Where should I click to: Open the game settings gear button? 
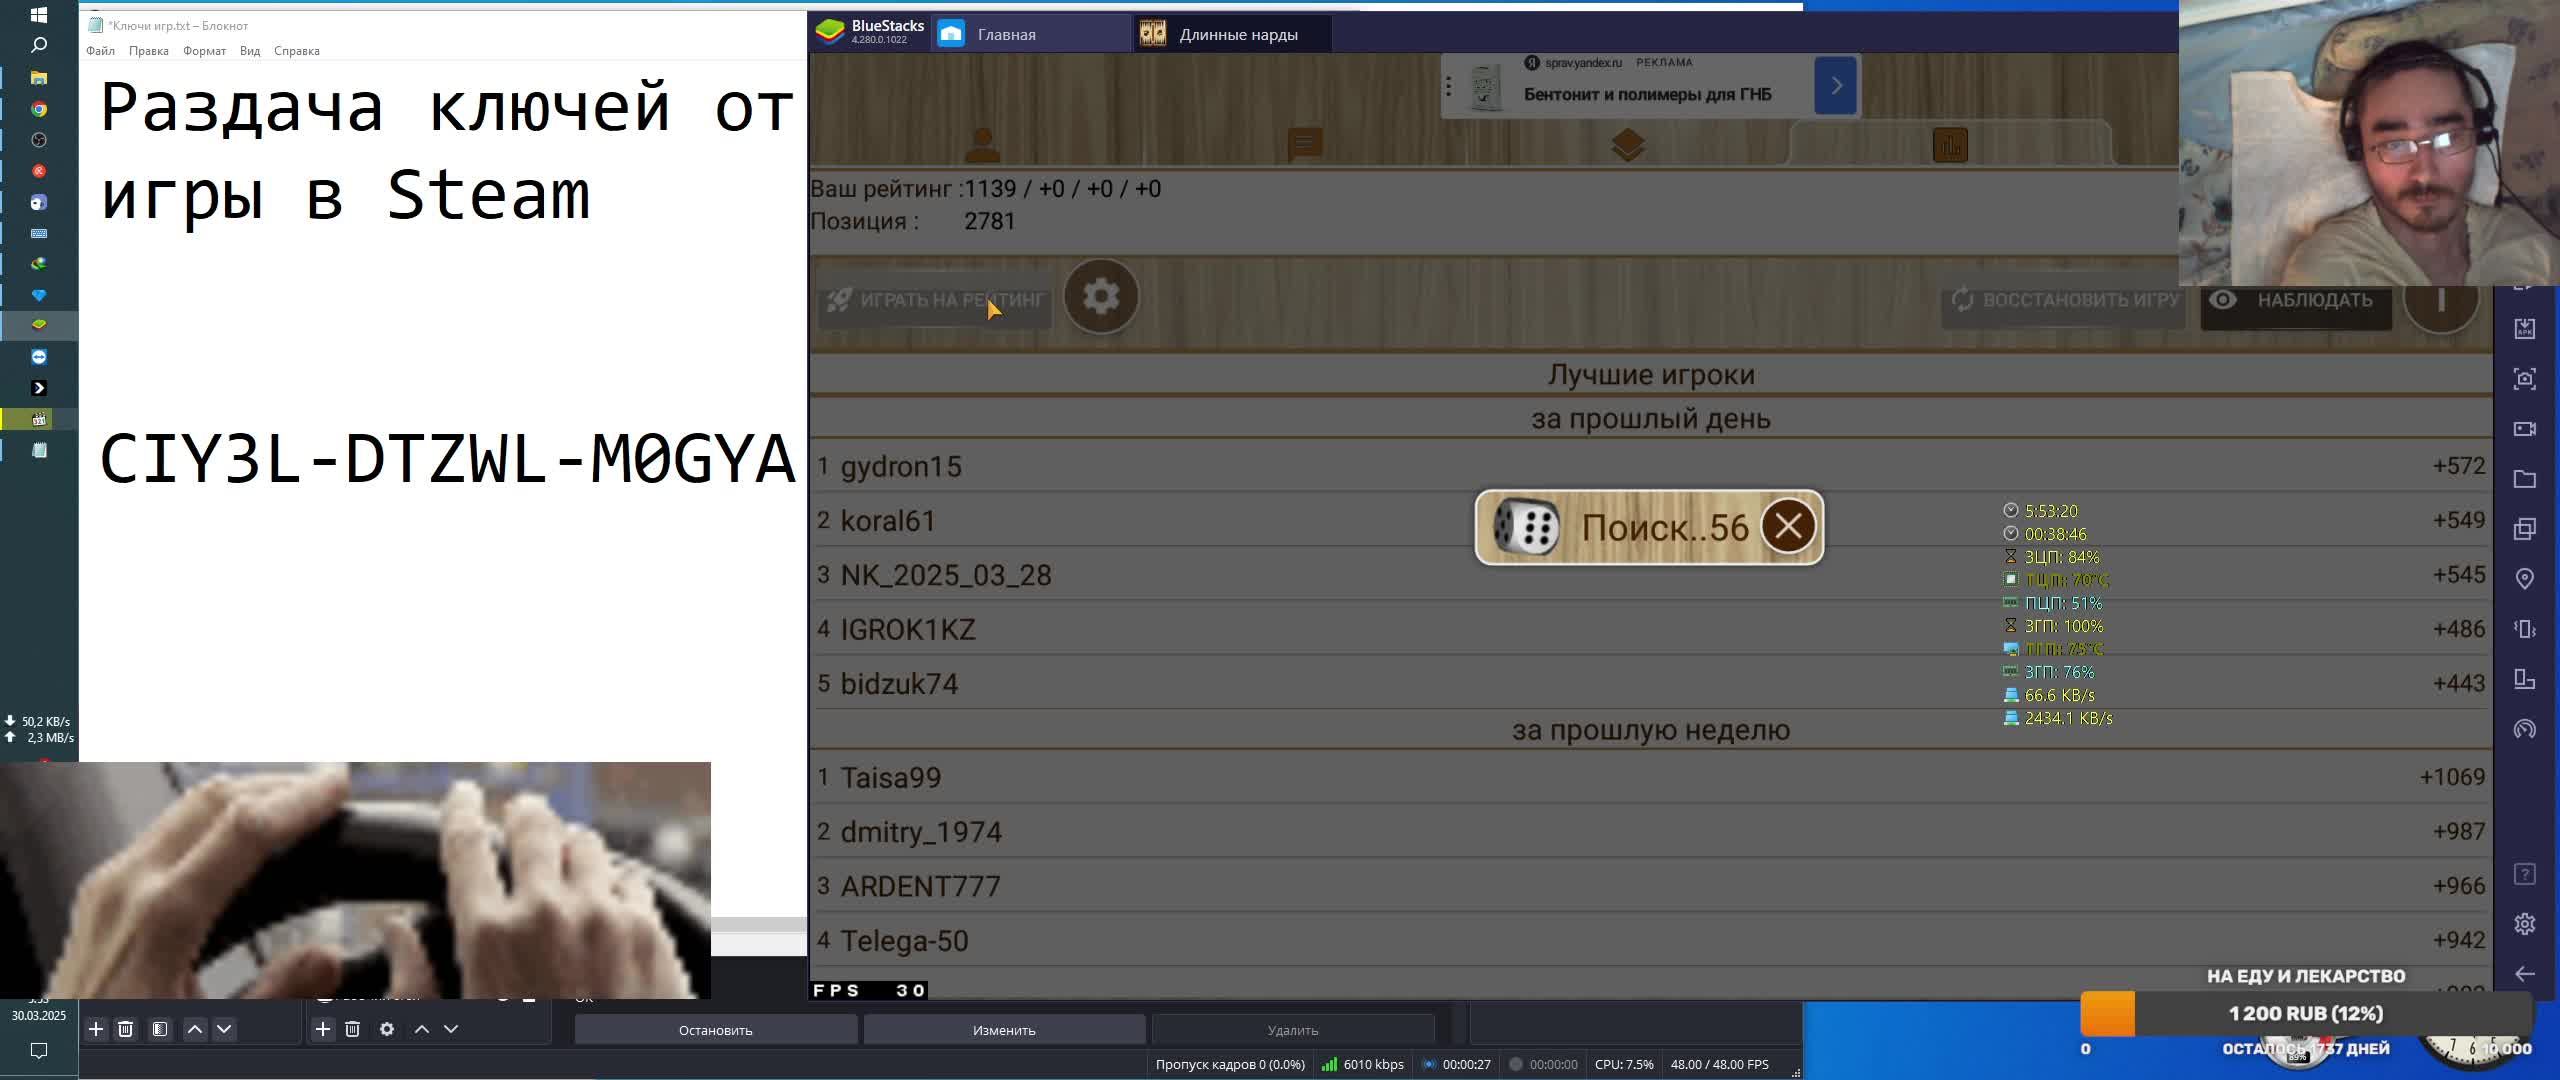[1101, 297]
